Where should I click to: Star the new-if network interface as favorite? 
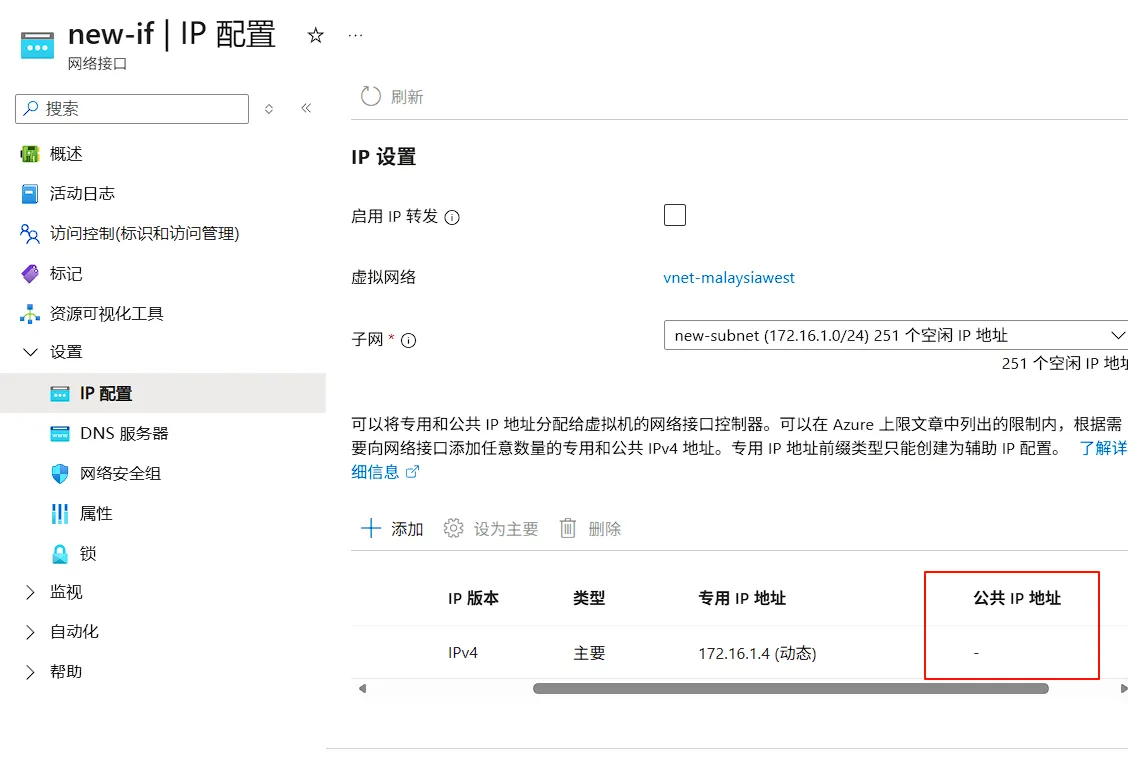click(315, 33)
